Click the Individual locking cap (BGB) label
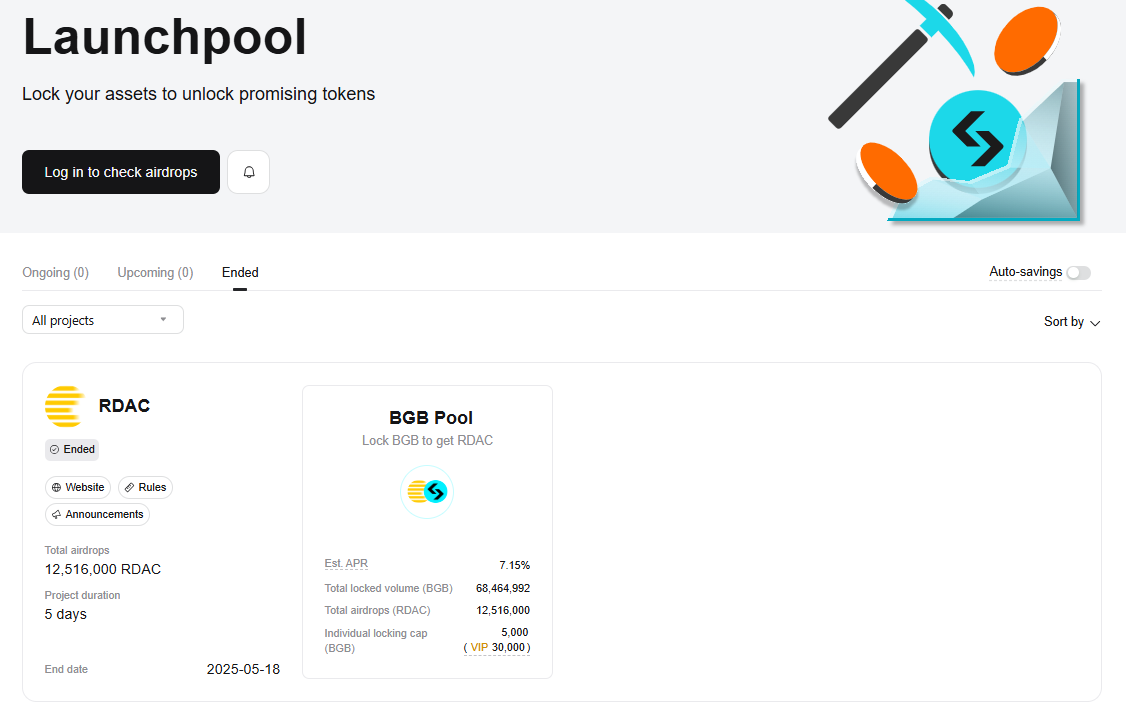The width and height of the screenshot is (1126, 708). tap(376, 641)
